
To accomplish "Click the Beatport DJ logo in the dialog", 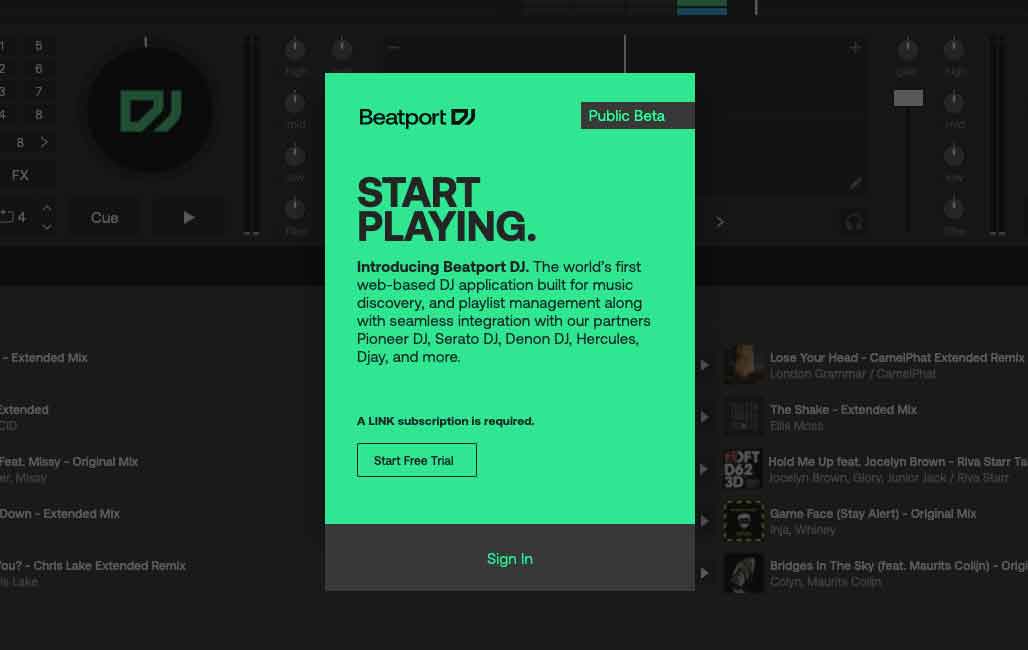I will tap(417, 117).
